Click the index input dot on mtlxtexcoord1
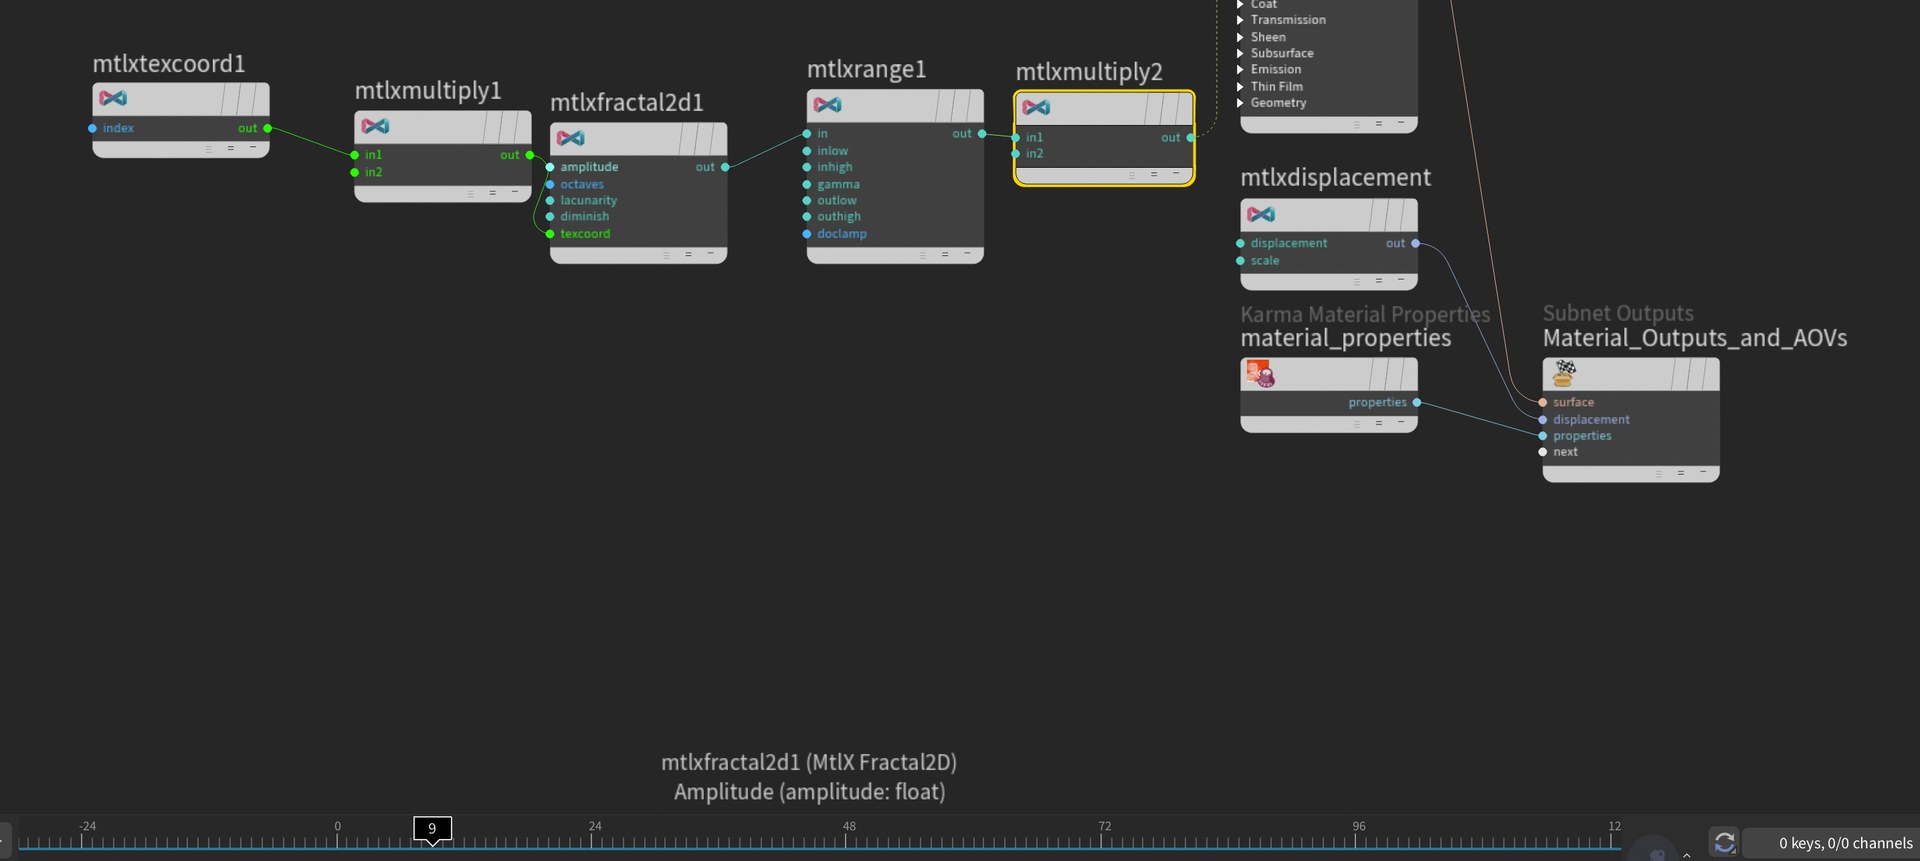Viewport: 1920px width, 861px height. (x=93, y=128)
